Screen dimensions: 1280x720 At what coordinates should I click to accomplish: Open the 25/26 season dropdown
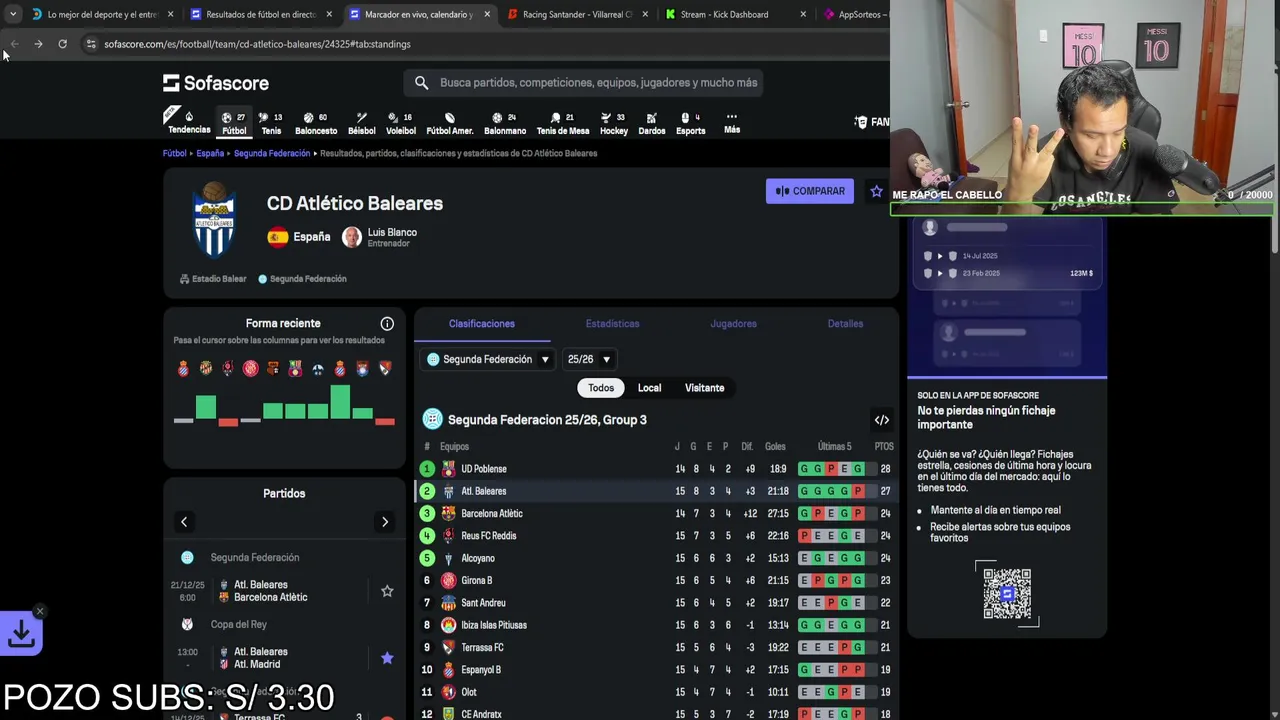[x=589, y=359]
